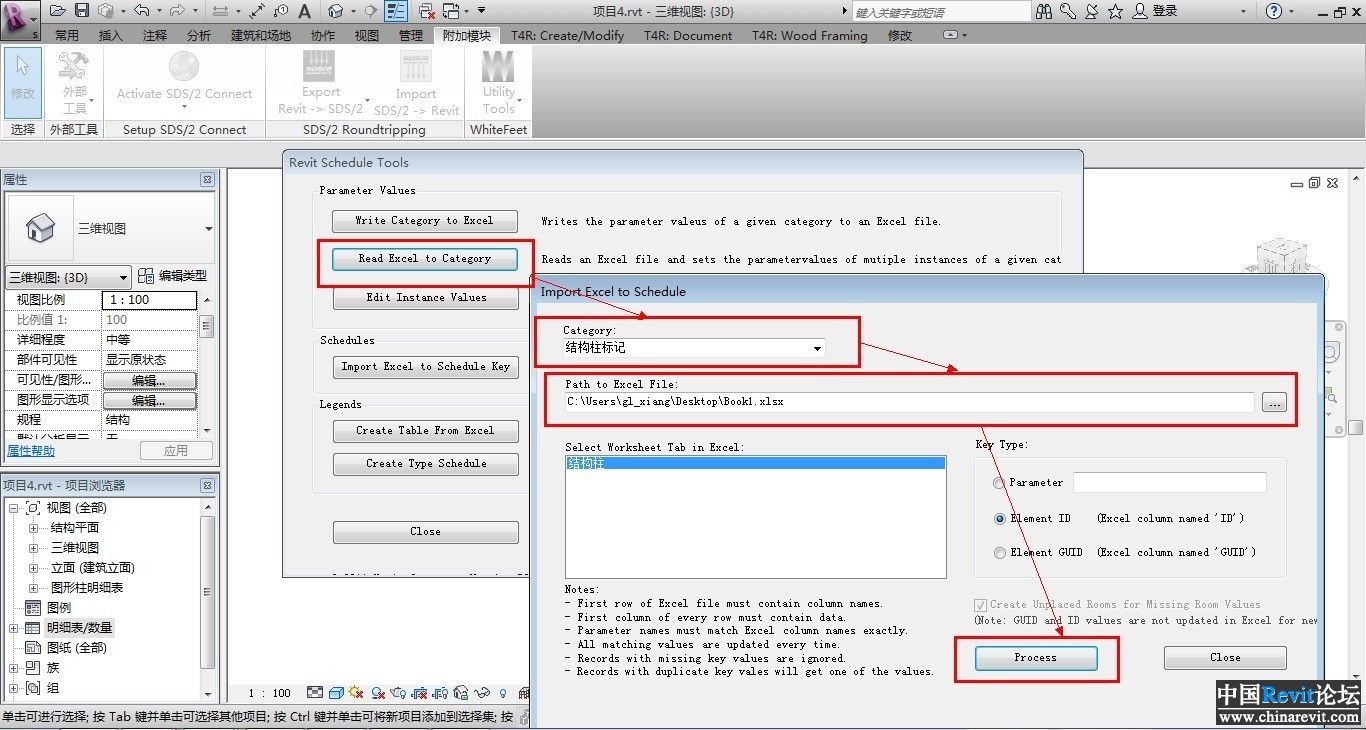The height and width of the screenshot is (730, 1366).
Task: Expand the 结构平面 tree node
Action: click(33, 528)
